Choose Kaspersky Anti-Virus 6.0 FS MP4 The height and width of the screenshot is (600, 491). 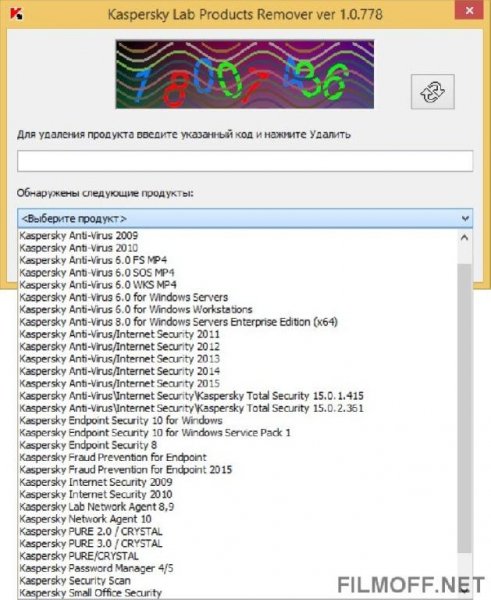click(238, 260)
